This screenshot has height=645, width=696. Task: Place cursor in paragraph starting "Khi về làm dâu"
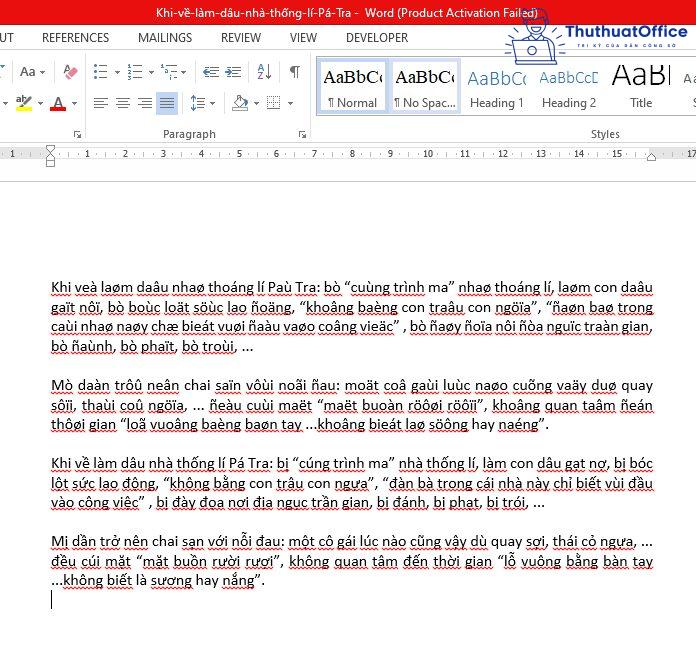352,483
